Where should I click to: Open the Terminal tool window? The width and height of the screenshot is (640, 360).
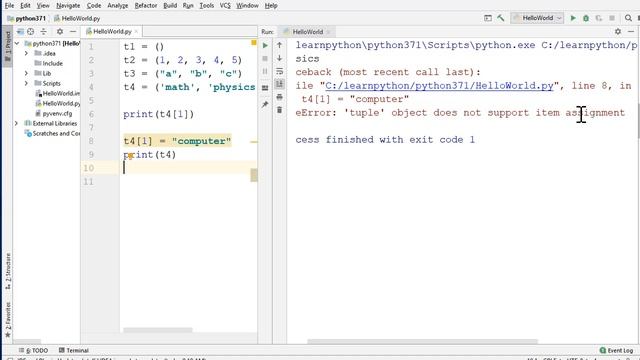coord(73,350)
